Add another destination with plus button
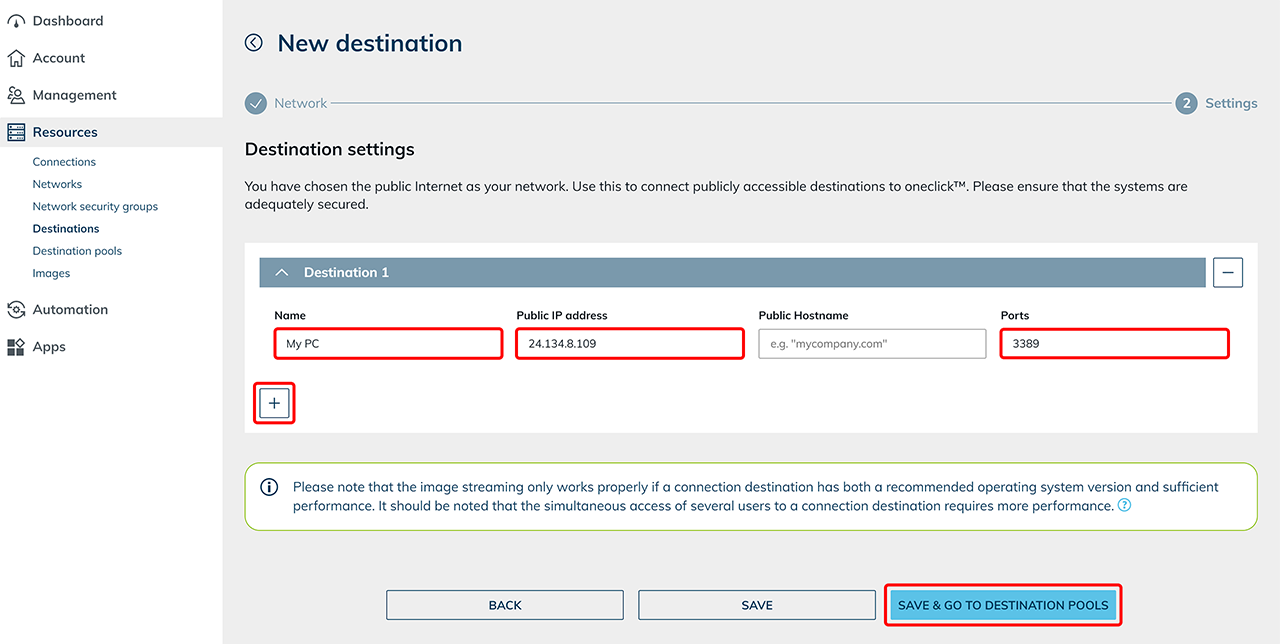 point(274,403)
